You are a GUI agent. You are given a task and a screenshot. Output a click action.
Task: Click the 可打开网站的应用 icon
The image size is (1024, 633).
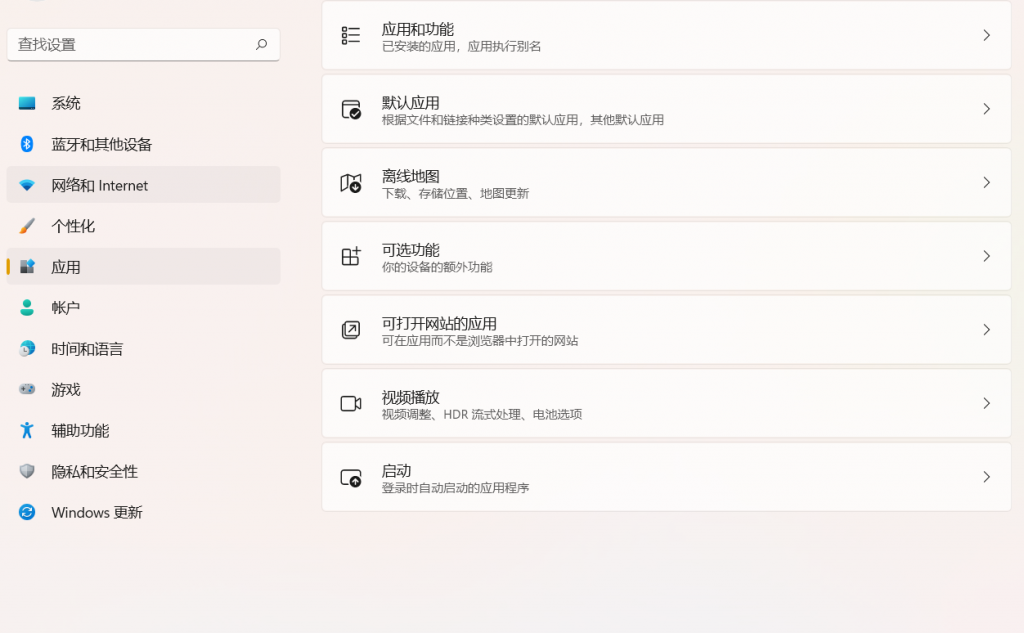click(351, 330)
